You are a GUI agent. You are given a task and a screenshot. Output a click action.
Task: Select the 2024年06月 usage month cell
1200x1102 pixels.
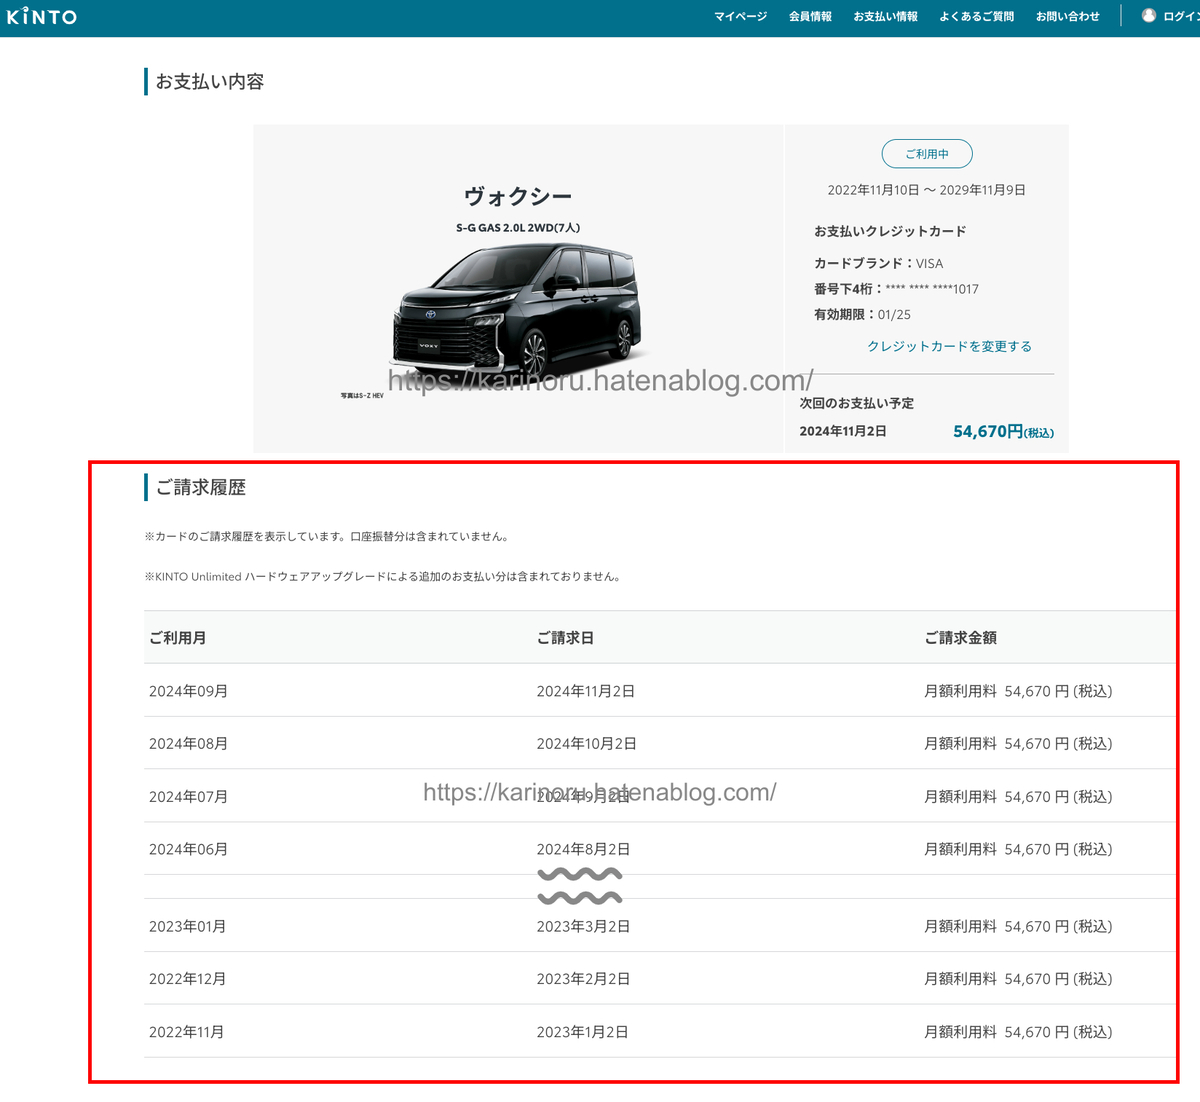[188, 849]
